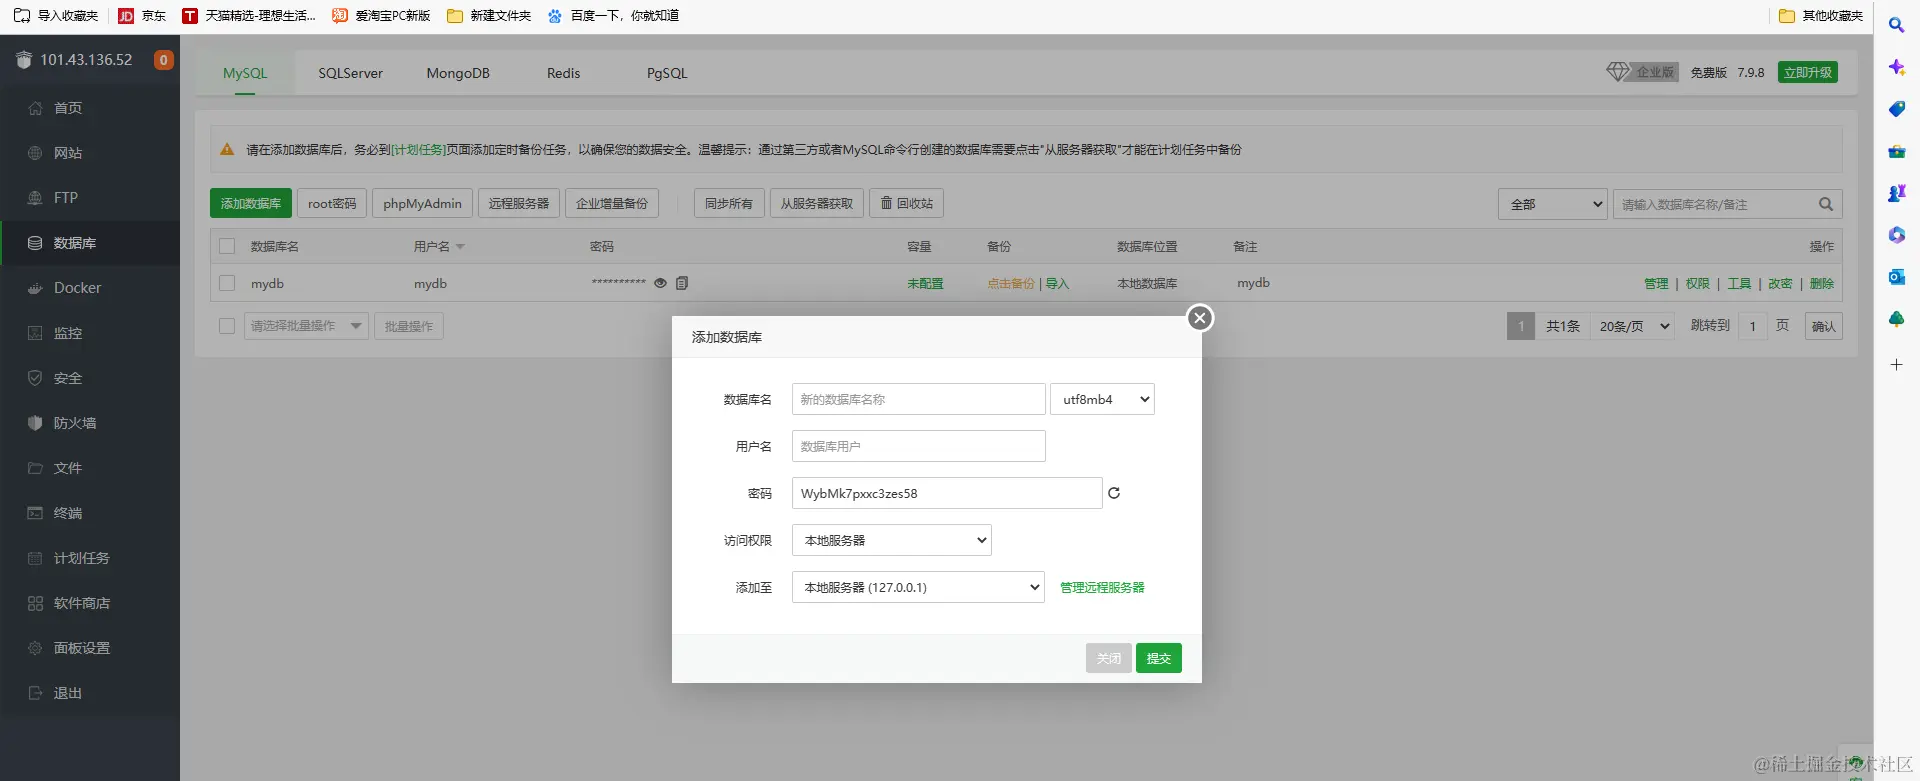Image resolution: width=1920 pixels, height=781 pixels.
Task: Open the 全部 filter dropdown
Action: 1552,204
